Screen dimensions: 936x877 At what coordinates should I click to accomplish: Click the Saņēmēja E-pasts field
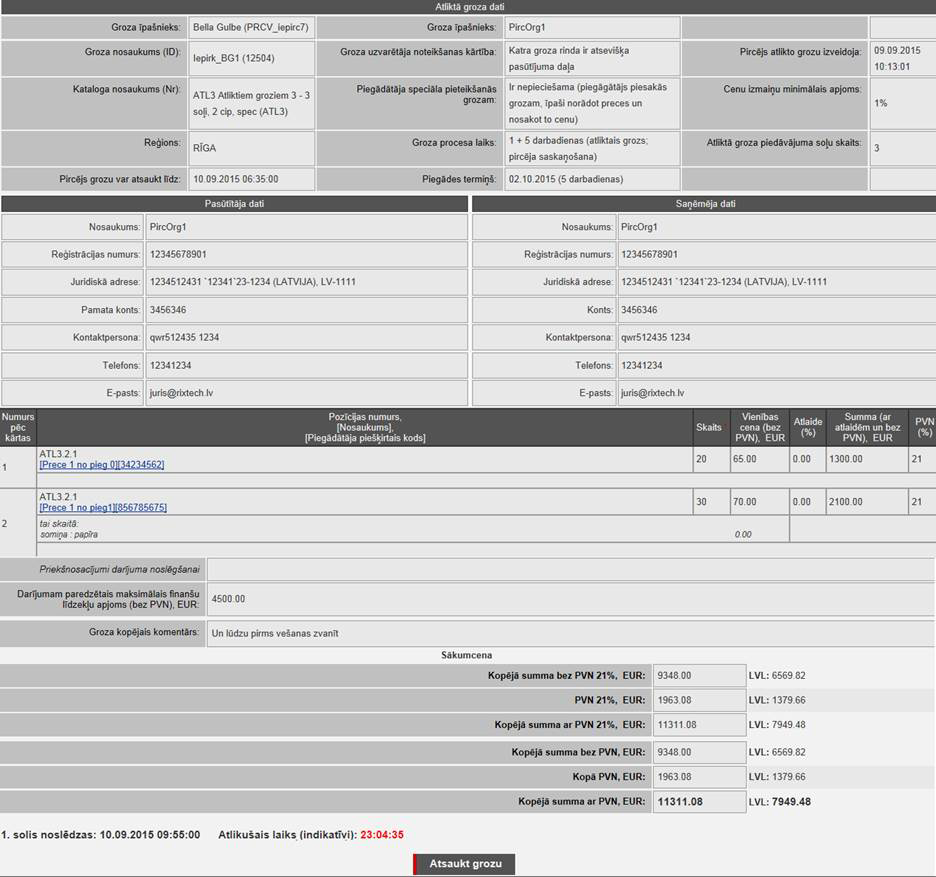[776, 393]
